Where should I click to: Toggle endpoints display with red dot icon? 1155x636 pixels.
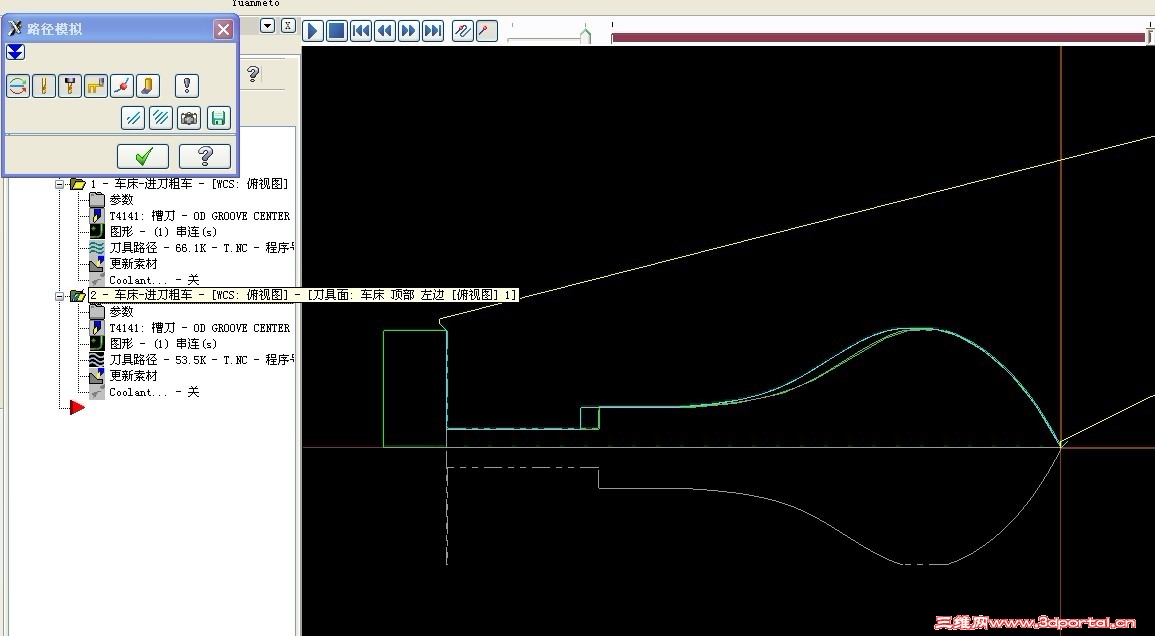pos(122,86)
